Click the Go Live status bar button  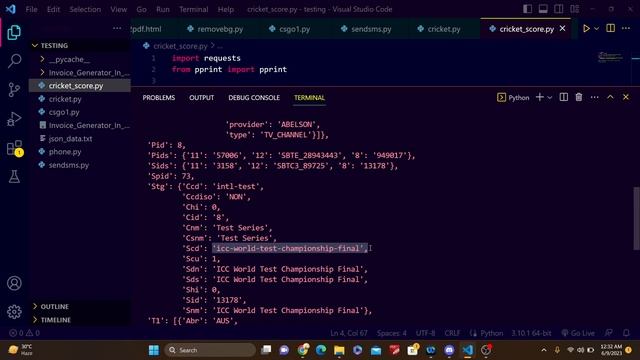(x=578, y=333)
